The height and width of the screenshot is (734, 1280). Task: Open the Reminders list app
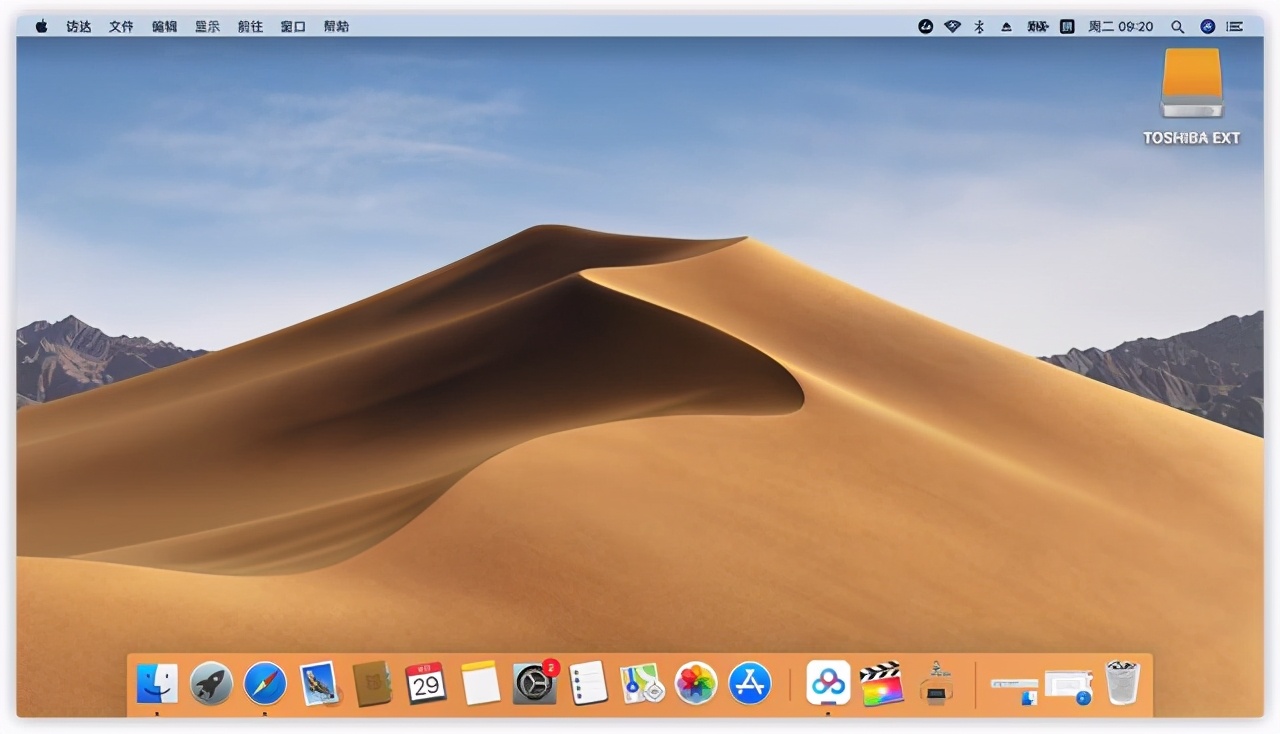click(x=588, y=684)
